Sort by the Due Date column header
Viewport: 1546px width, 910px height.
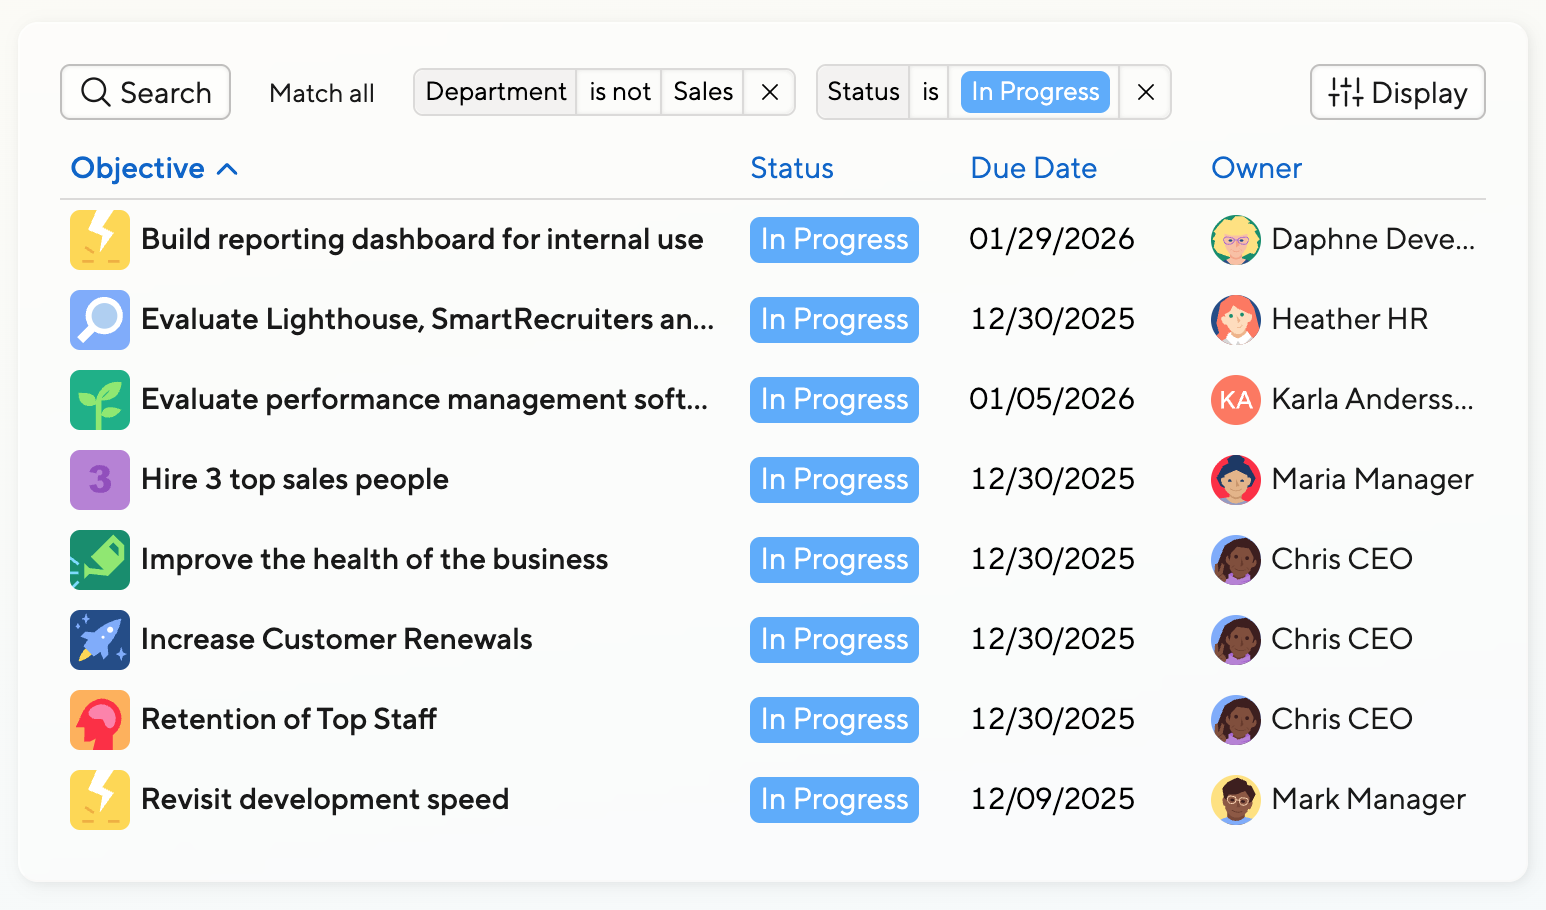click(1033, 168)
